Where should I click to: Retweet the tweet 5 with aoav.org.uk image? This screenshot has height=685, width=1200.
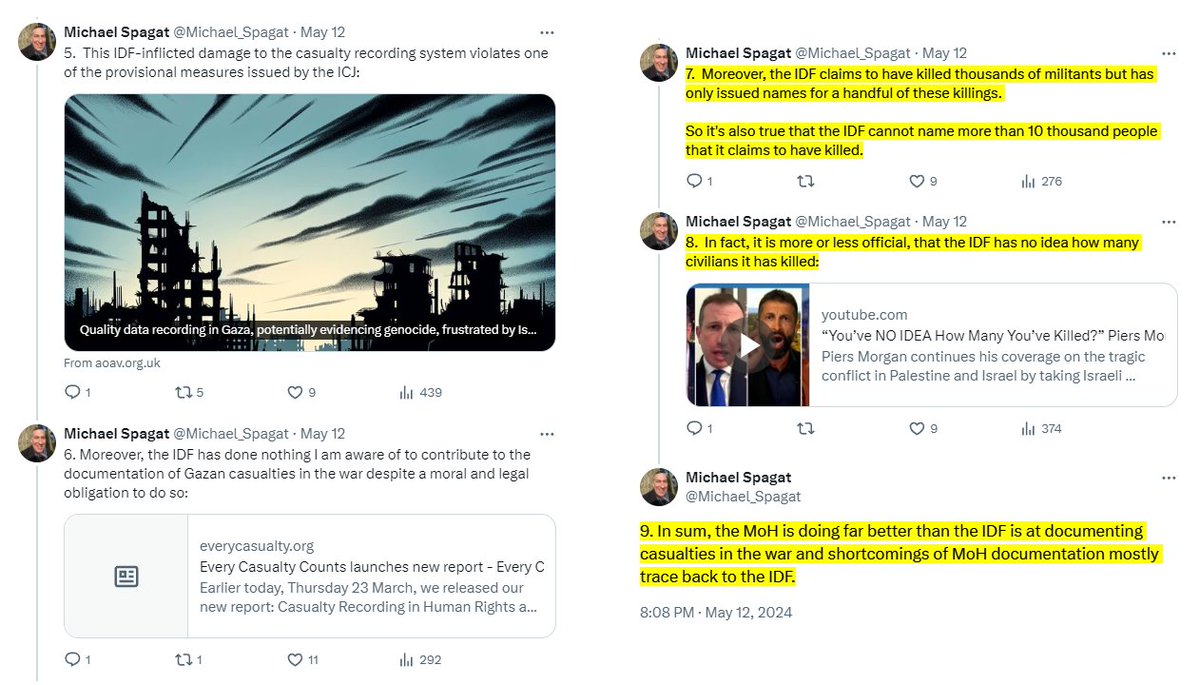coord(182,392)
